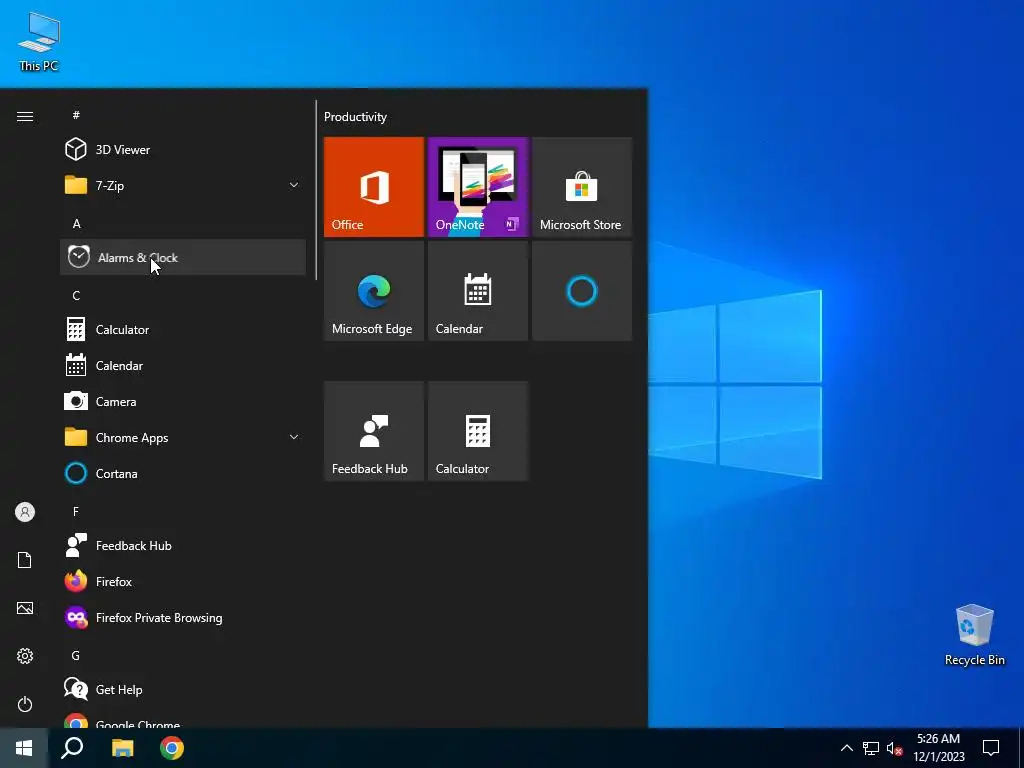Open network status tray icon
Screen dimensions: 1024x768
[x=871, y=748]
